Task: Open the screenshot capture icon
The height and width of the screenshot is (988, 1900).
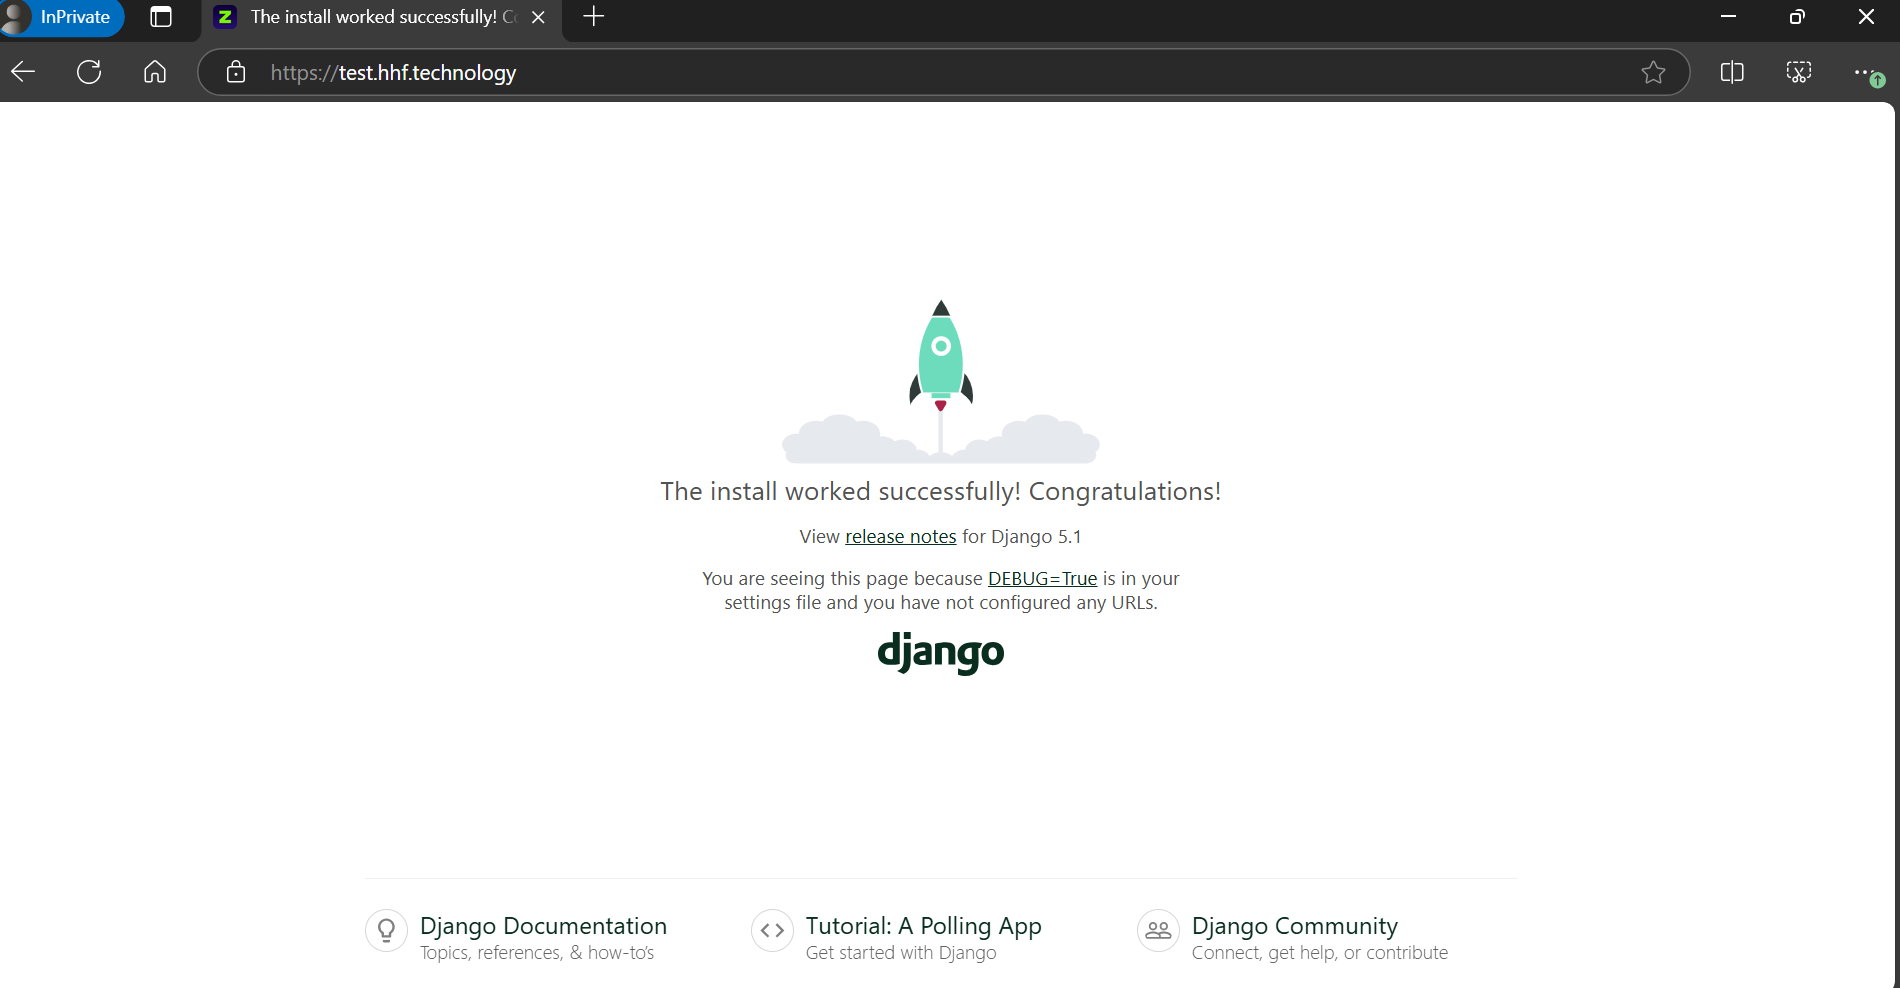Action: (1799, 72)
